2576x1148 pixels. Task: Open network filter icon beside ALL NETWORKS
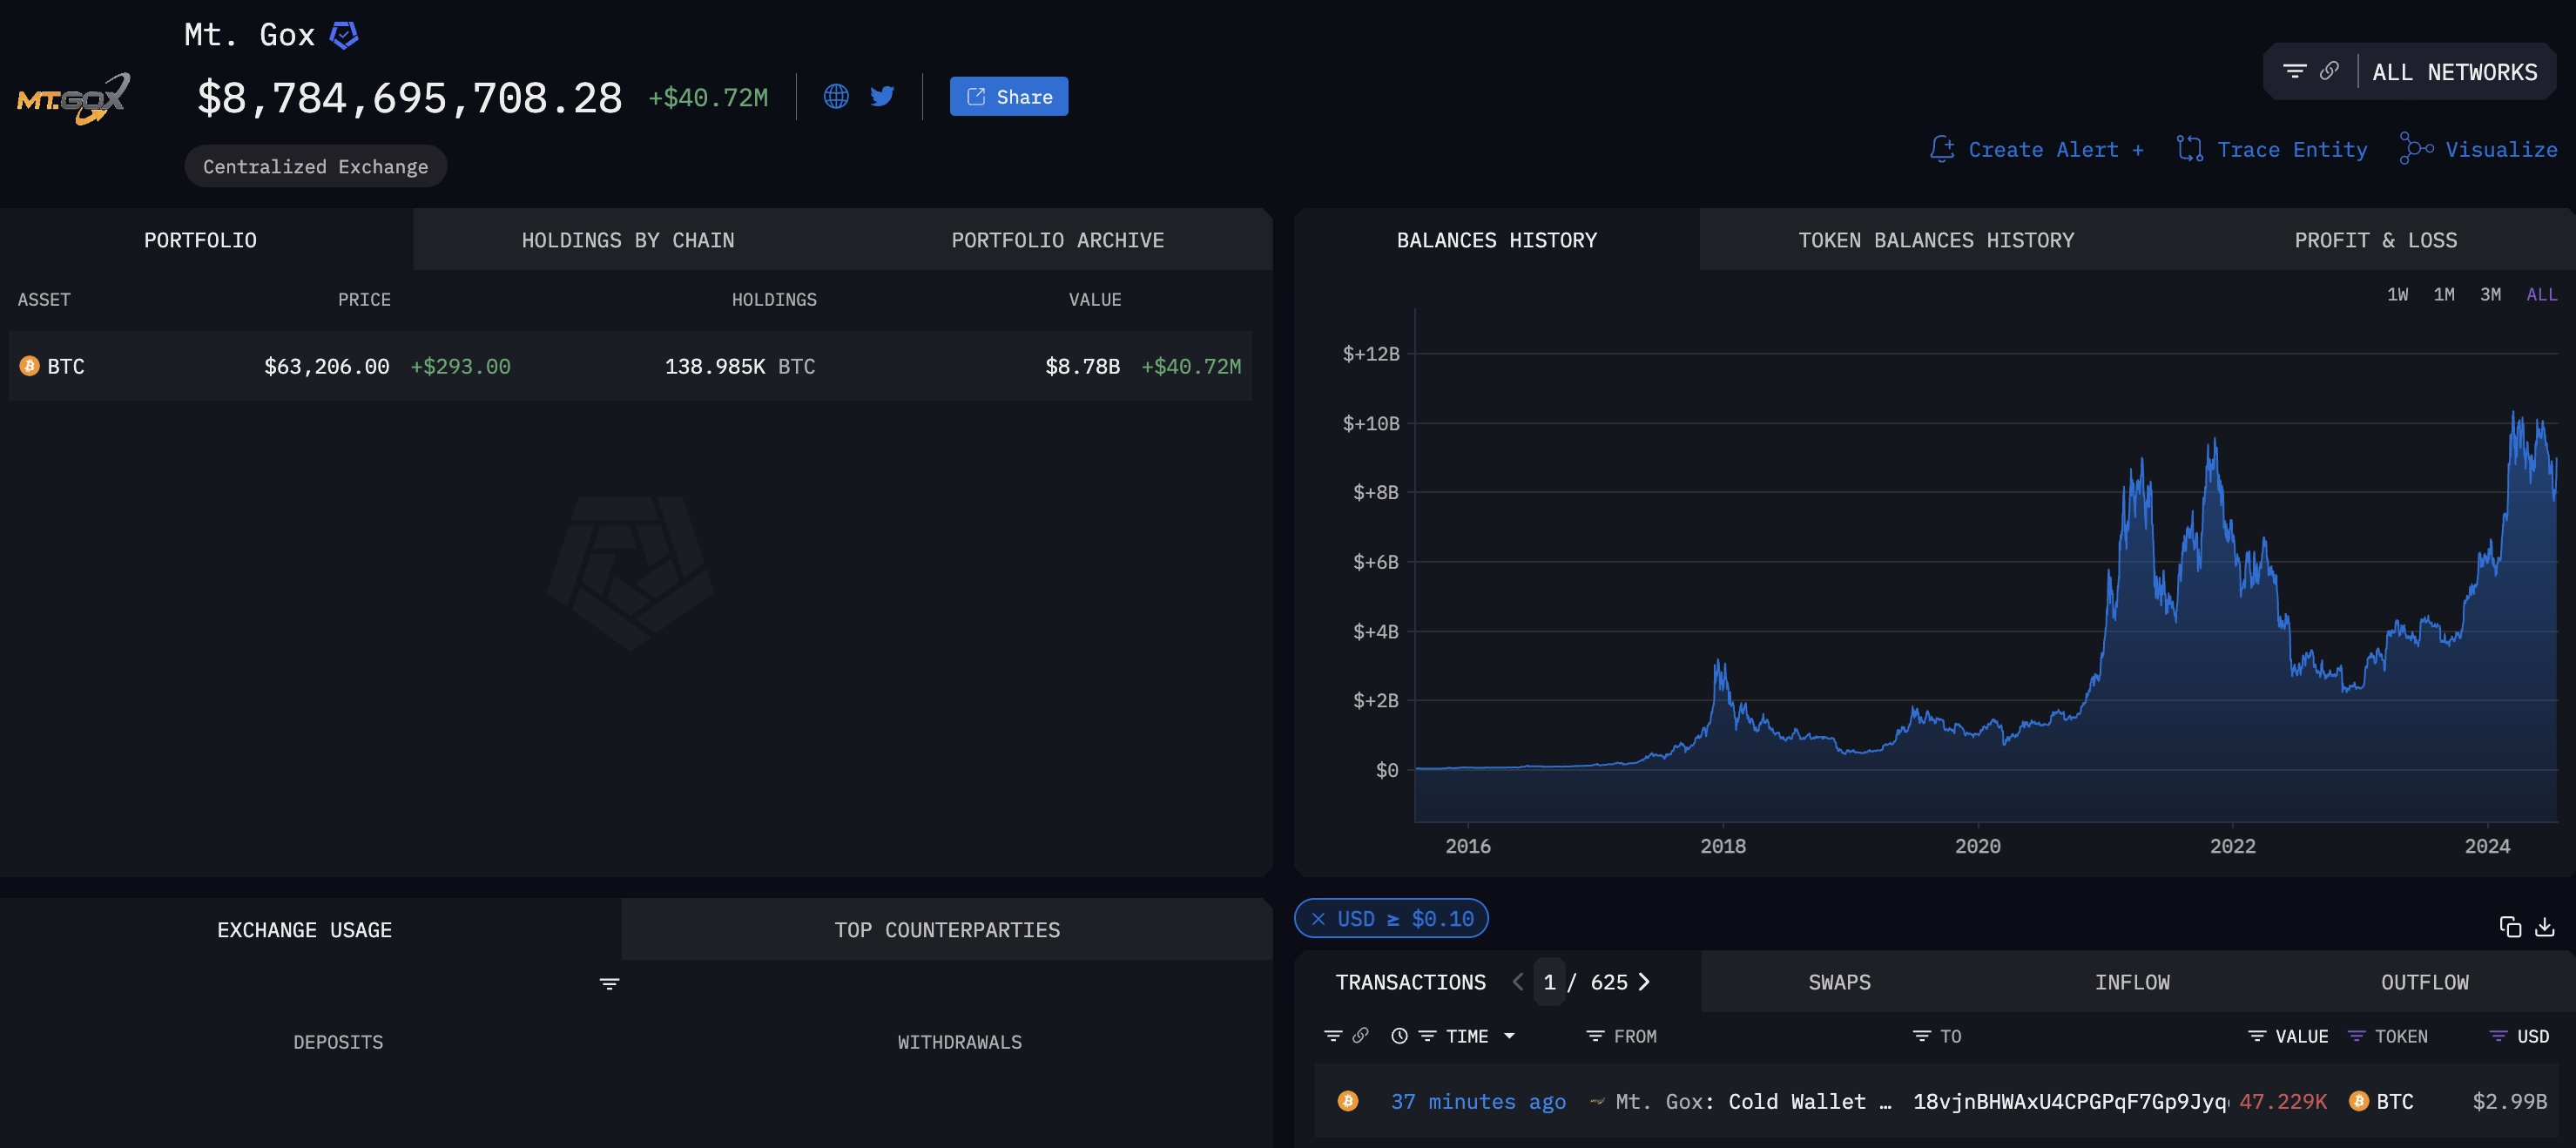pos(2295,71)
